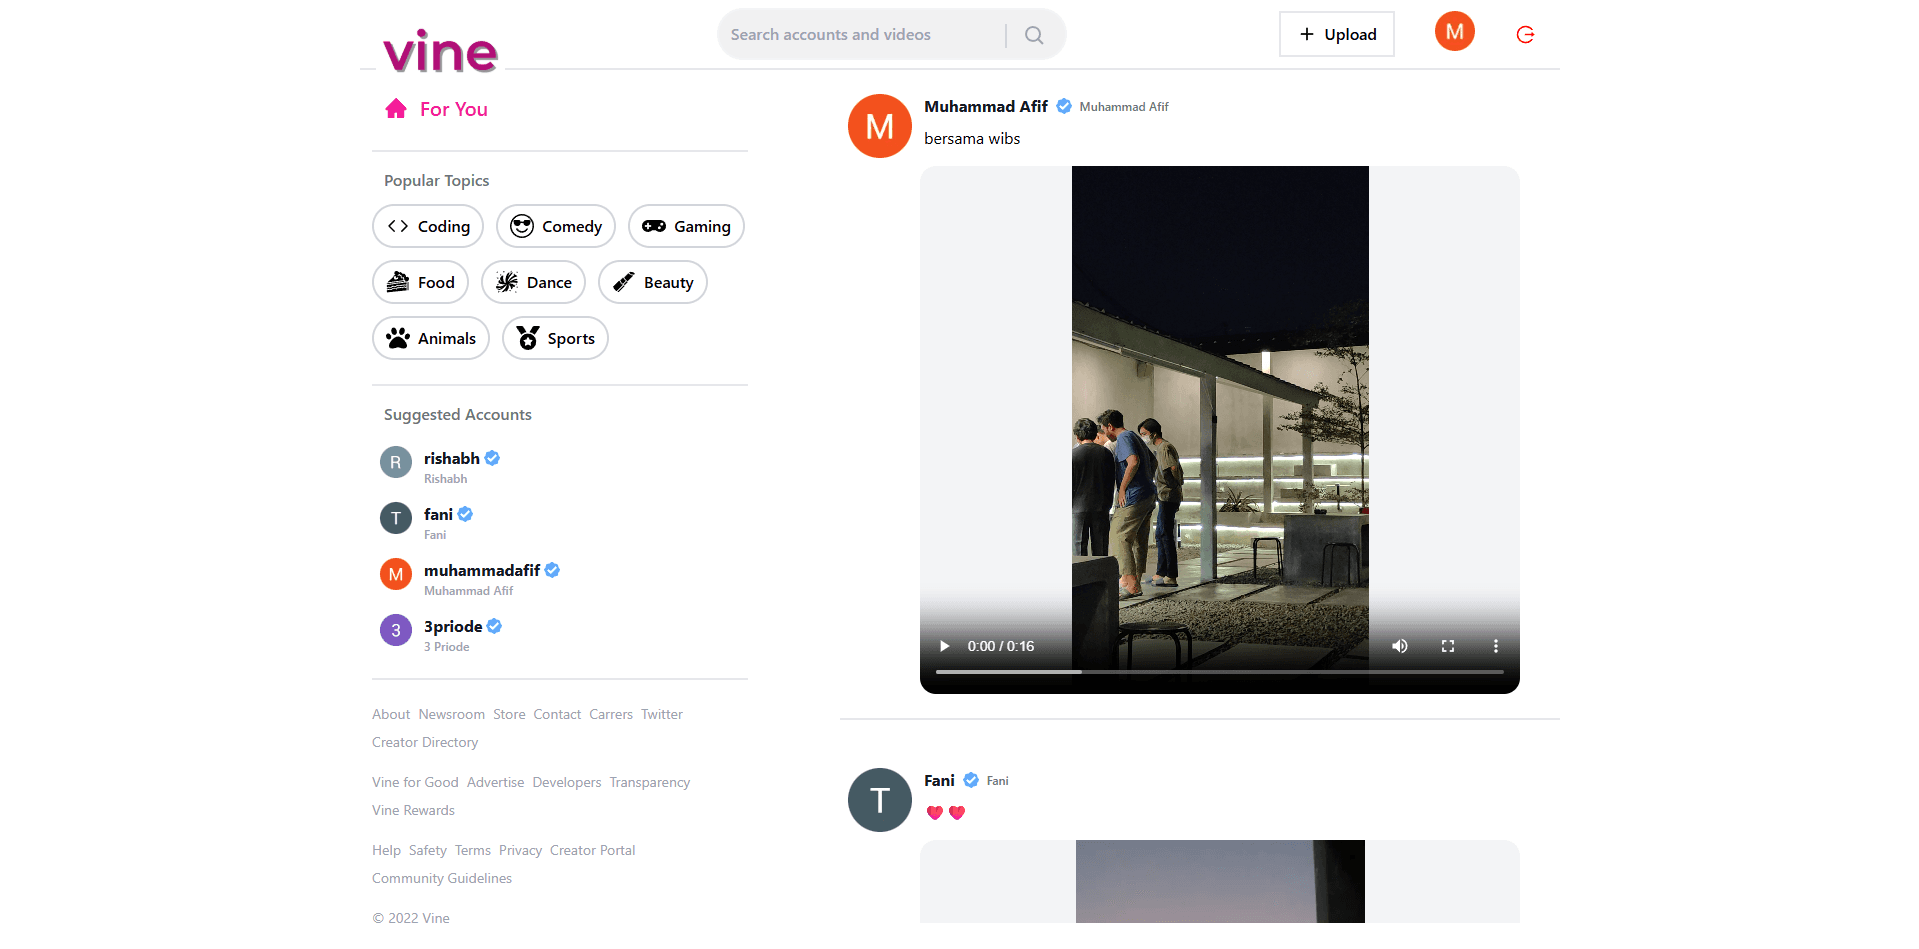
Task: Open the Community Guidelines link
Action: pos(441,877)
